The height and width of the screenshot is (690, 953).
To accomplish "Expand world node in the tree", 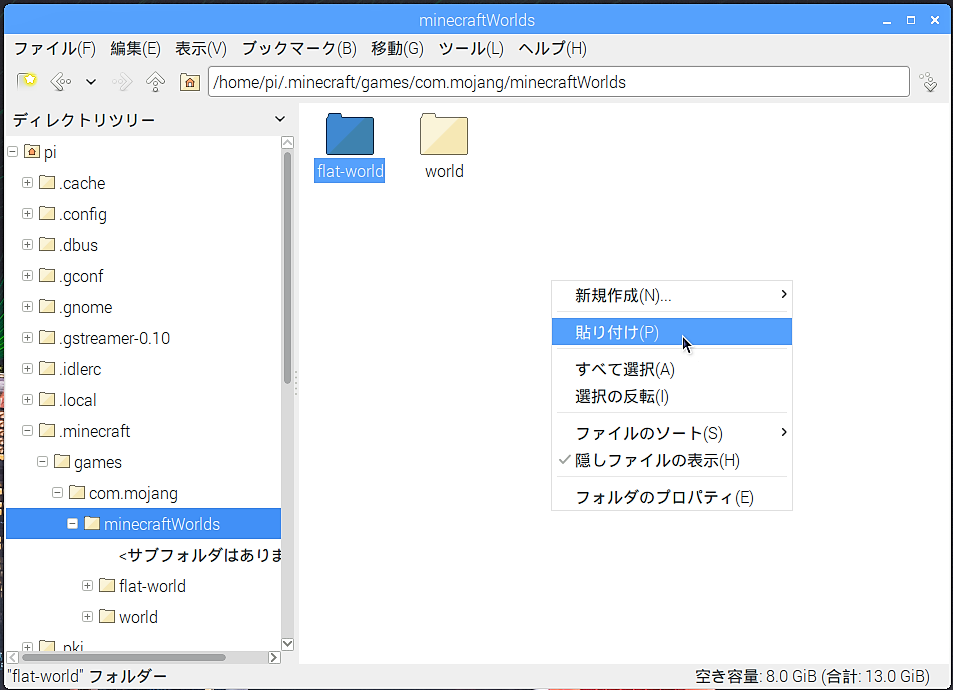I will pos(88,616).
